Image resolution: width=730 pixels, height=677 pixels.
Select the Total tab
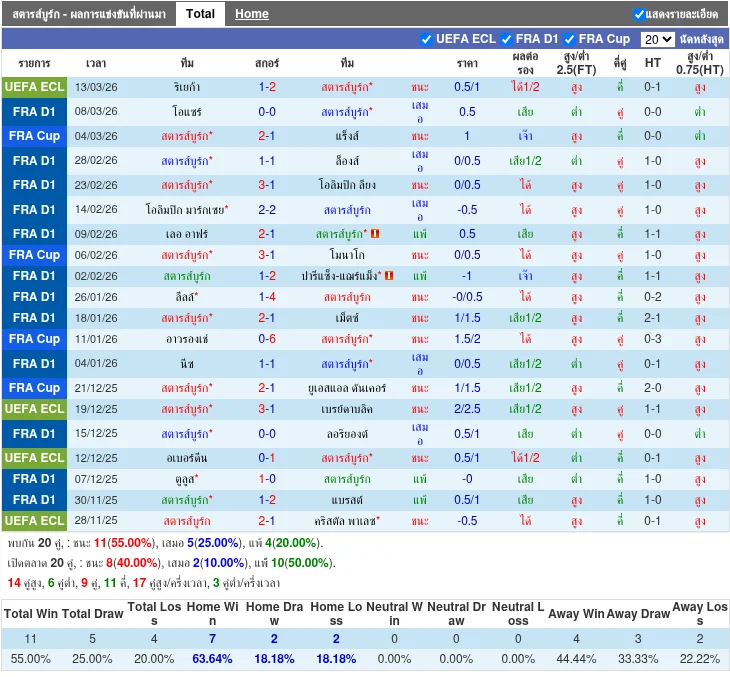(200, 14)
